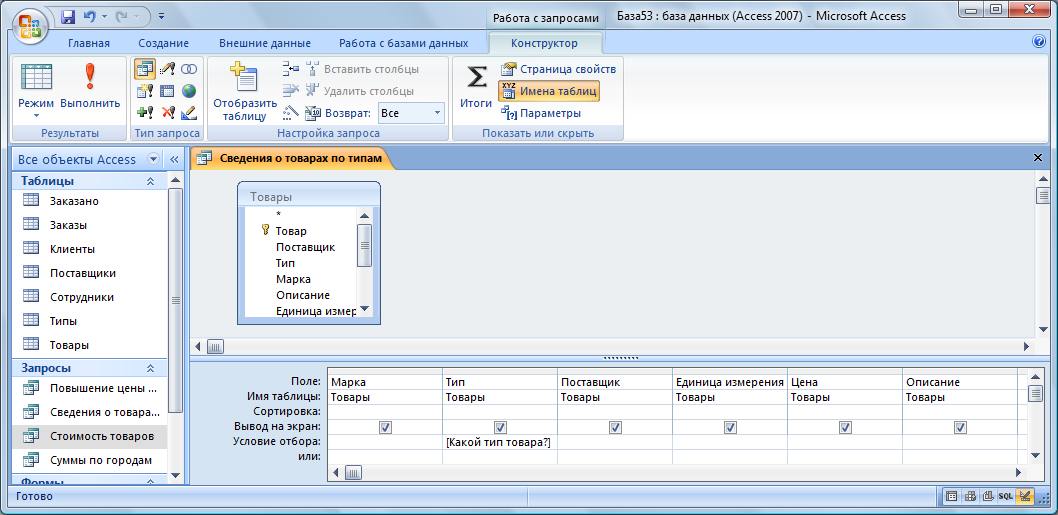The image size is (1058, 515).
Task: Collapse the Запросы group
Action: [x=150, y=369]
